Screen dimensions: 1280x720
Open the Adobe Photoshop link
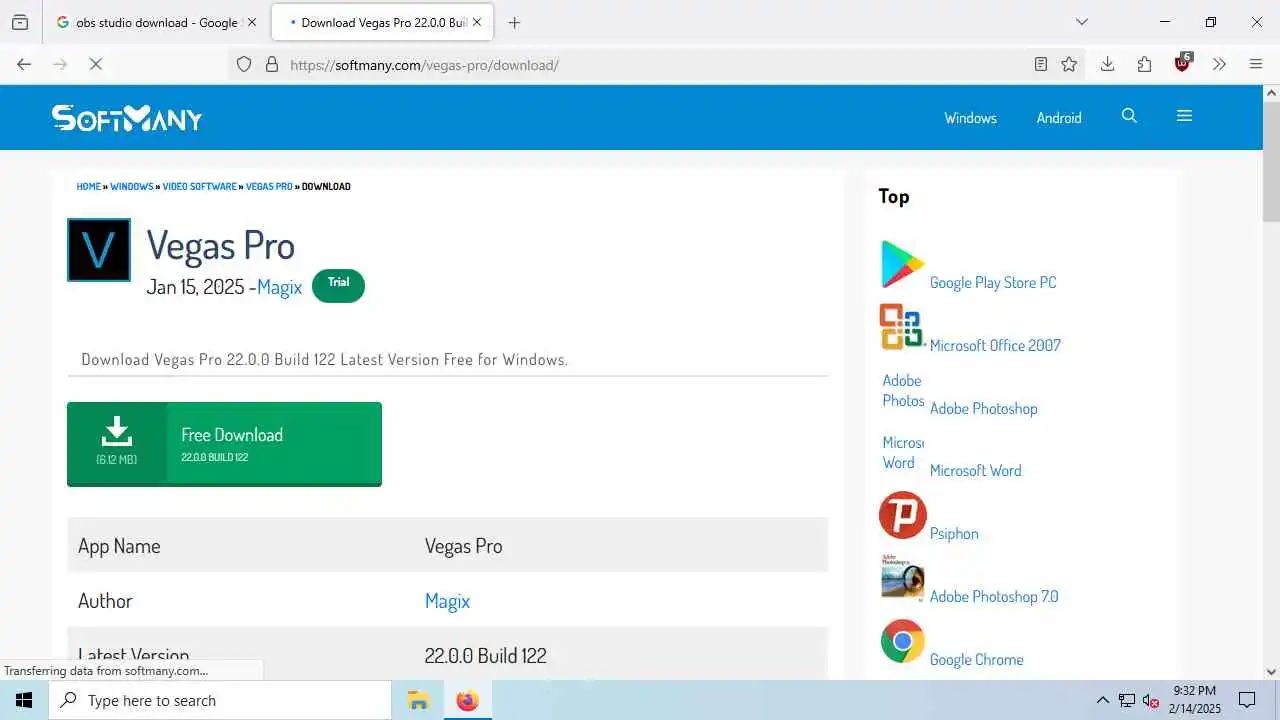pyautogui.click(x=984, y=408)
